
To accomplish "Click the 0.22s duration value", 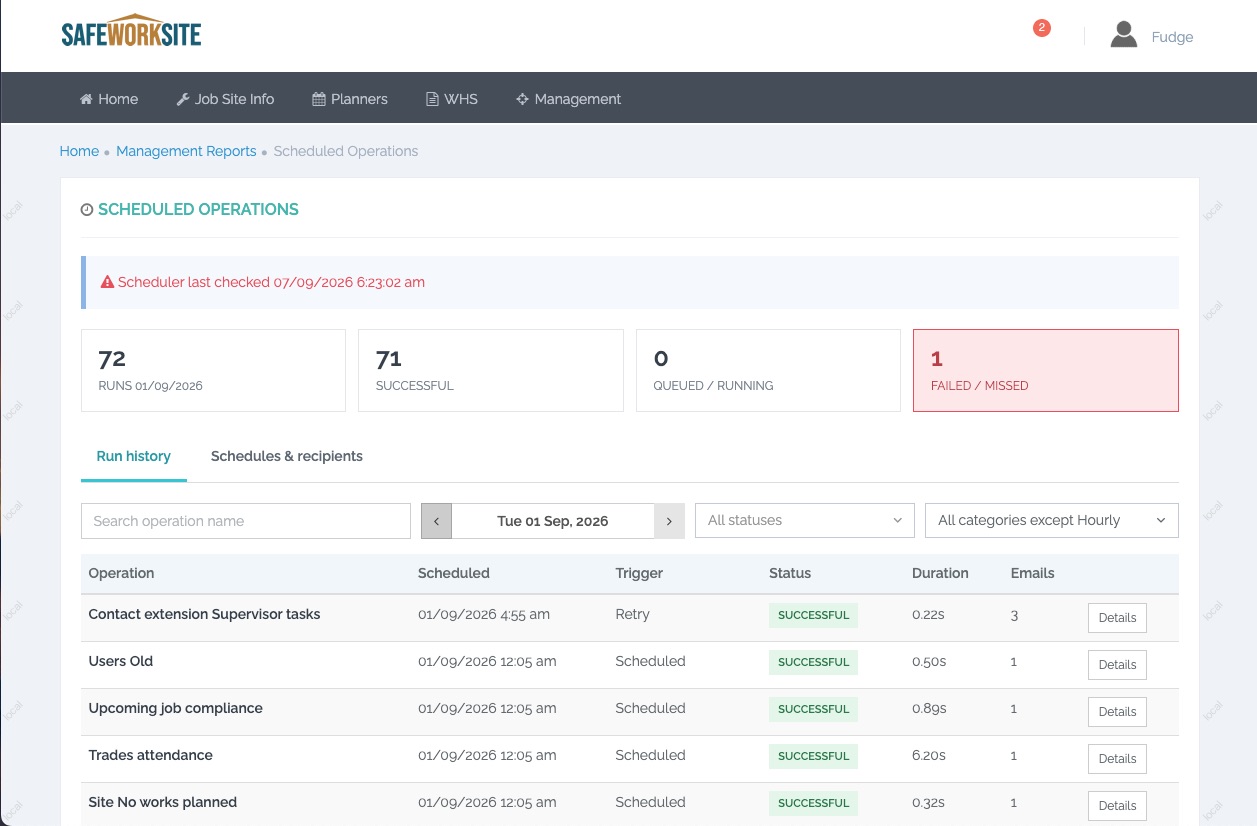I will tap(928, 614).
